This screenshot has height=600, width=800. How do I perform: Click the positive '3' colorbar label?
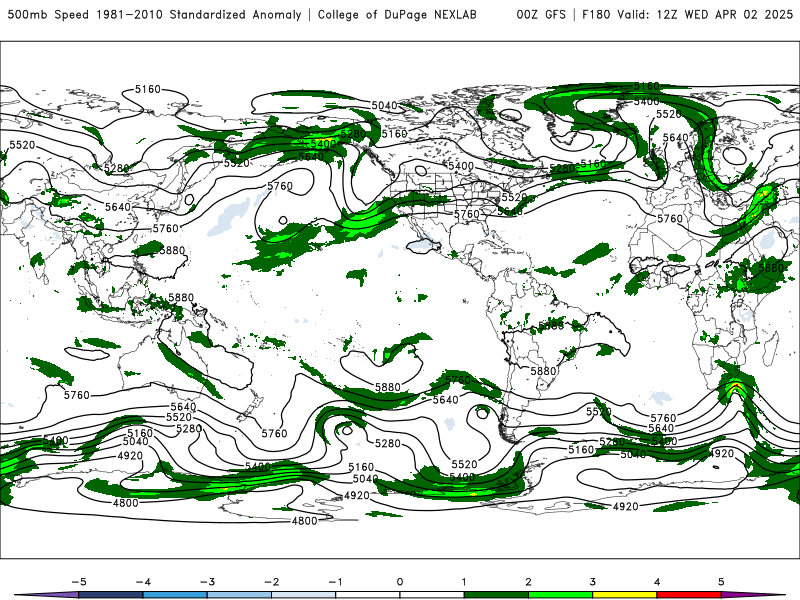592,582
